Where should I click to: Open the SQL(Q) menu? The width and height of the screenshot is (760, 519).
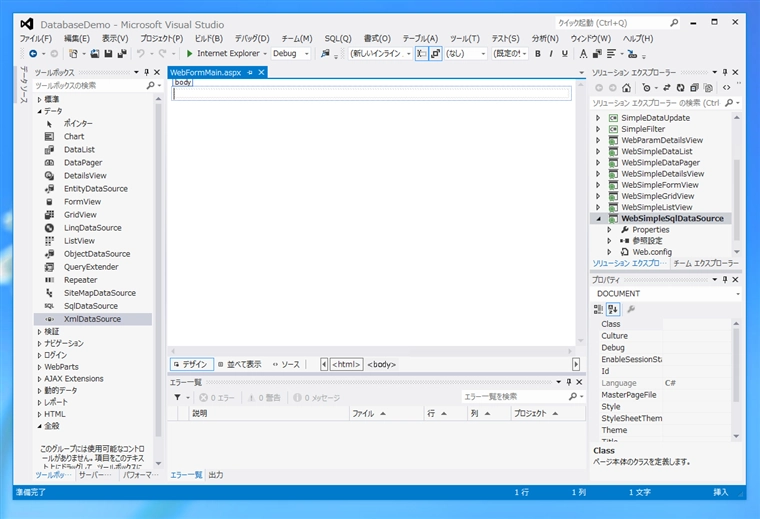tap(338, 38)
